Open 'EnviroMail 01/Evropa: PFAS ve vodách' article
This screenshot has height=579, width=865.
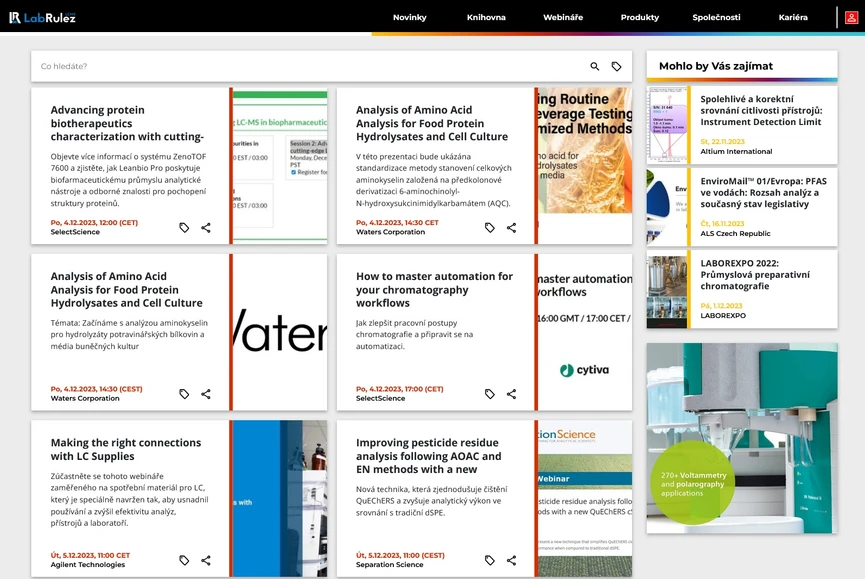(763, 192)
